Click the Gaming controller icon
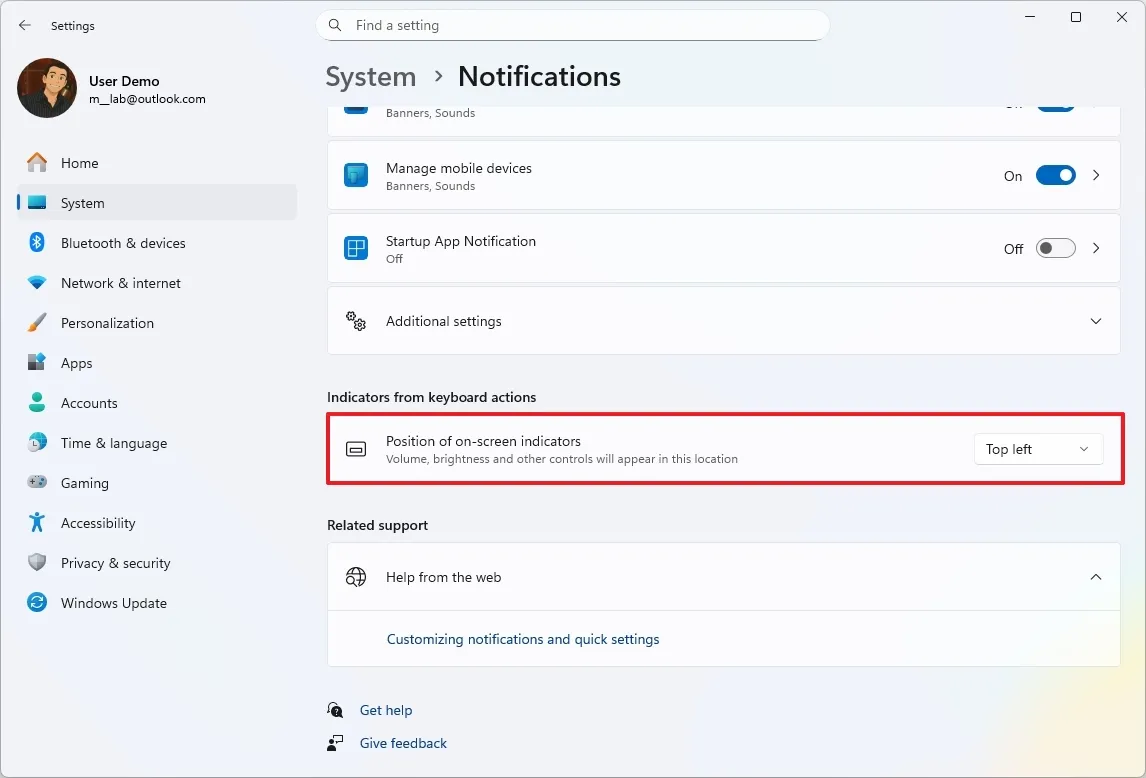Image resolution: width=1146 pixels, height=778 pixels. tap(37, 483)
